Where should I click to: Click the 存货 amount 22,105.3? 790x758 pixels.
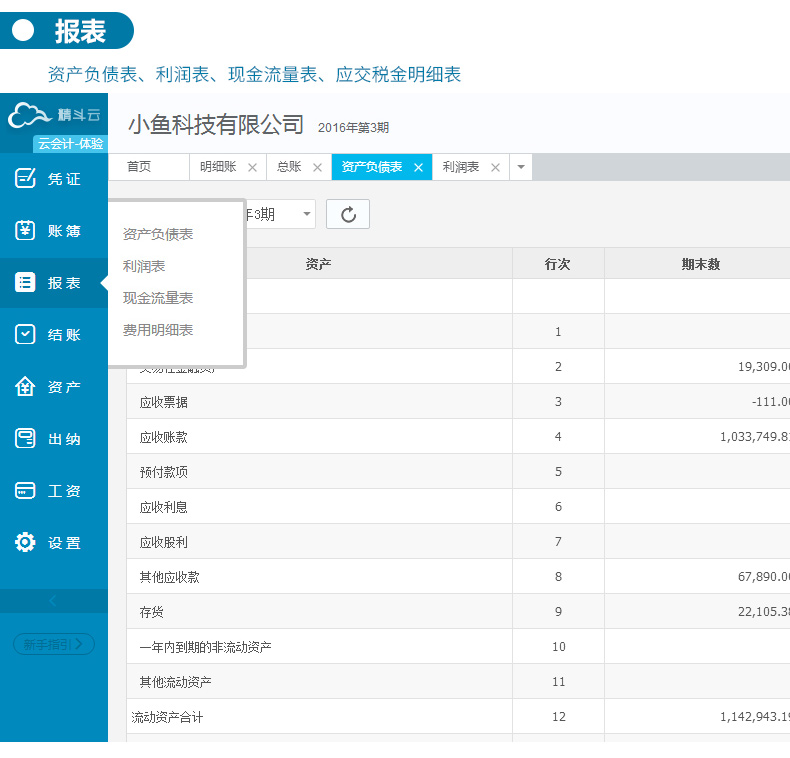pyautogui.click(x=764, y=612)
